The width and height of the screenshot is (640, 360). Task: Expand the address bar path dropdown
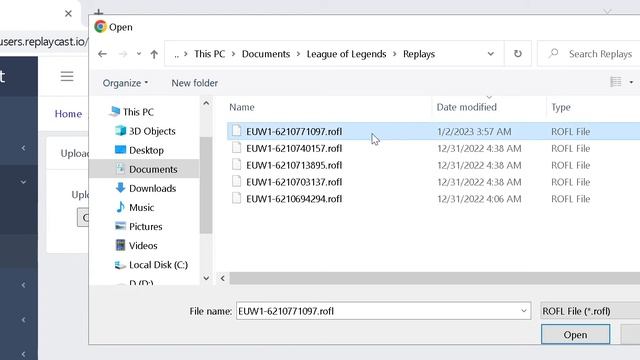[491, 54]
